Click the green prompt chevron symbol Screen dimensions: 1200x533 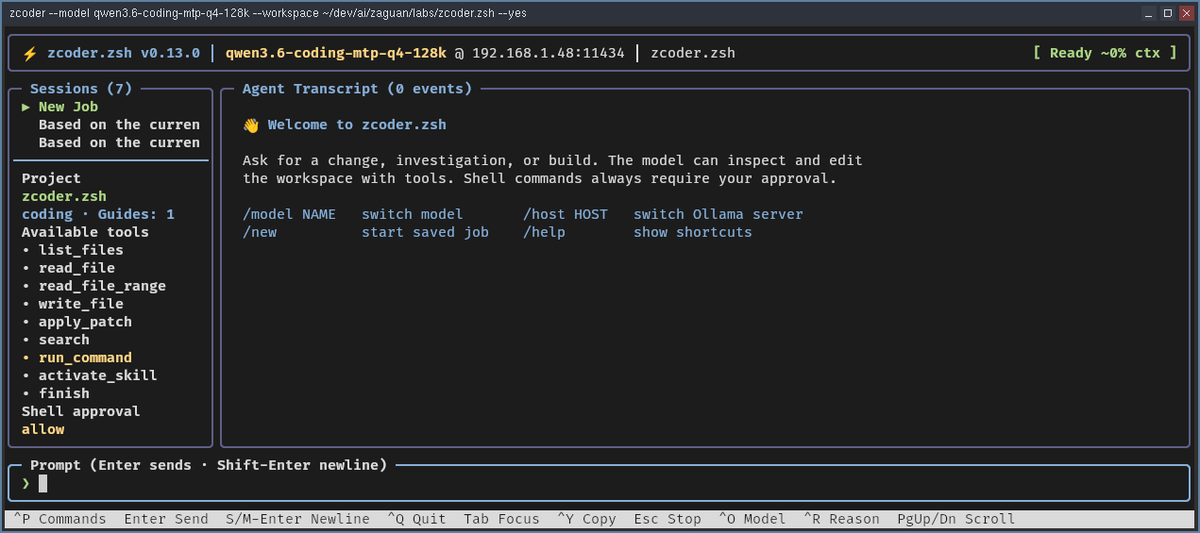(26, 484)
